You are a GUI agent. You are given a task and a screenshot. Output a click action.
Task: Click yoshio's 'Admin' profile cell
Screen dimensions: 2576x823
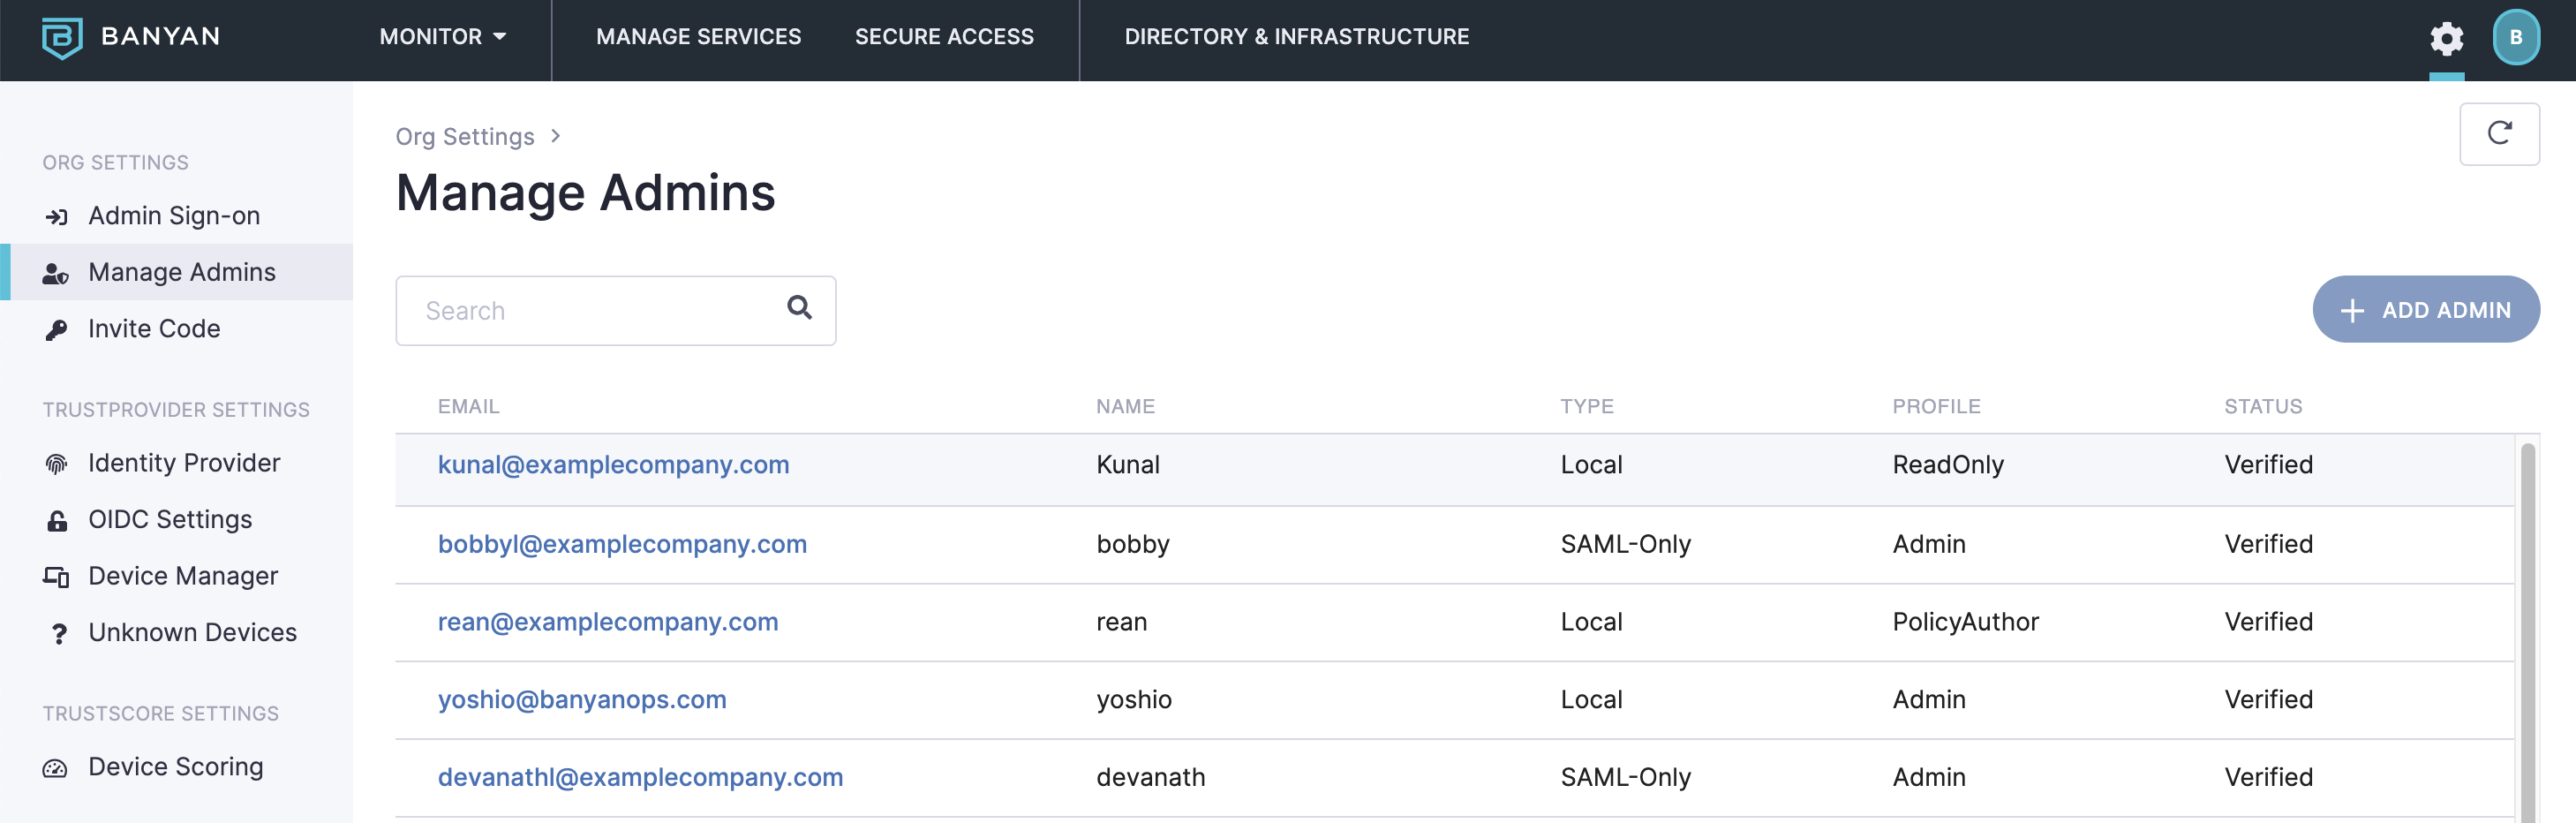(1928, 700)
